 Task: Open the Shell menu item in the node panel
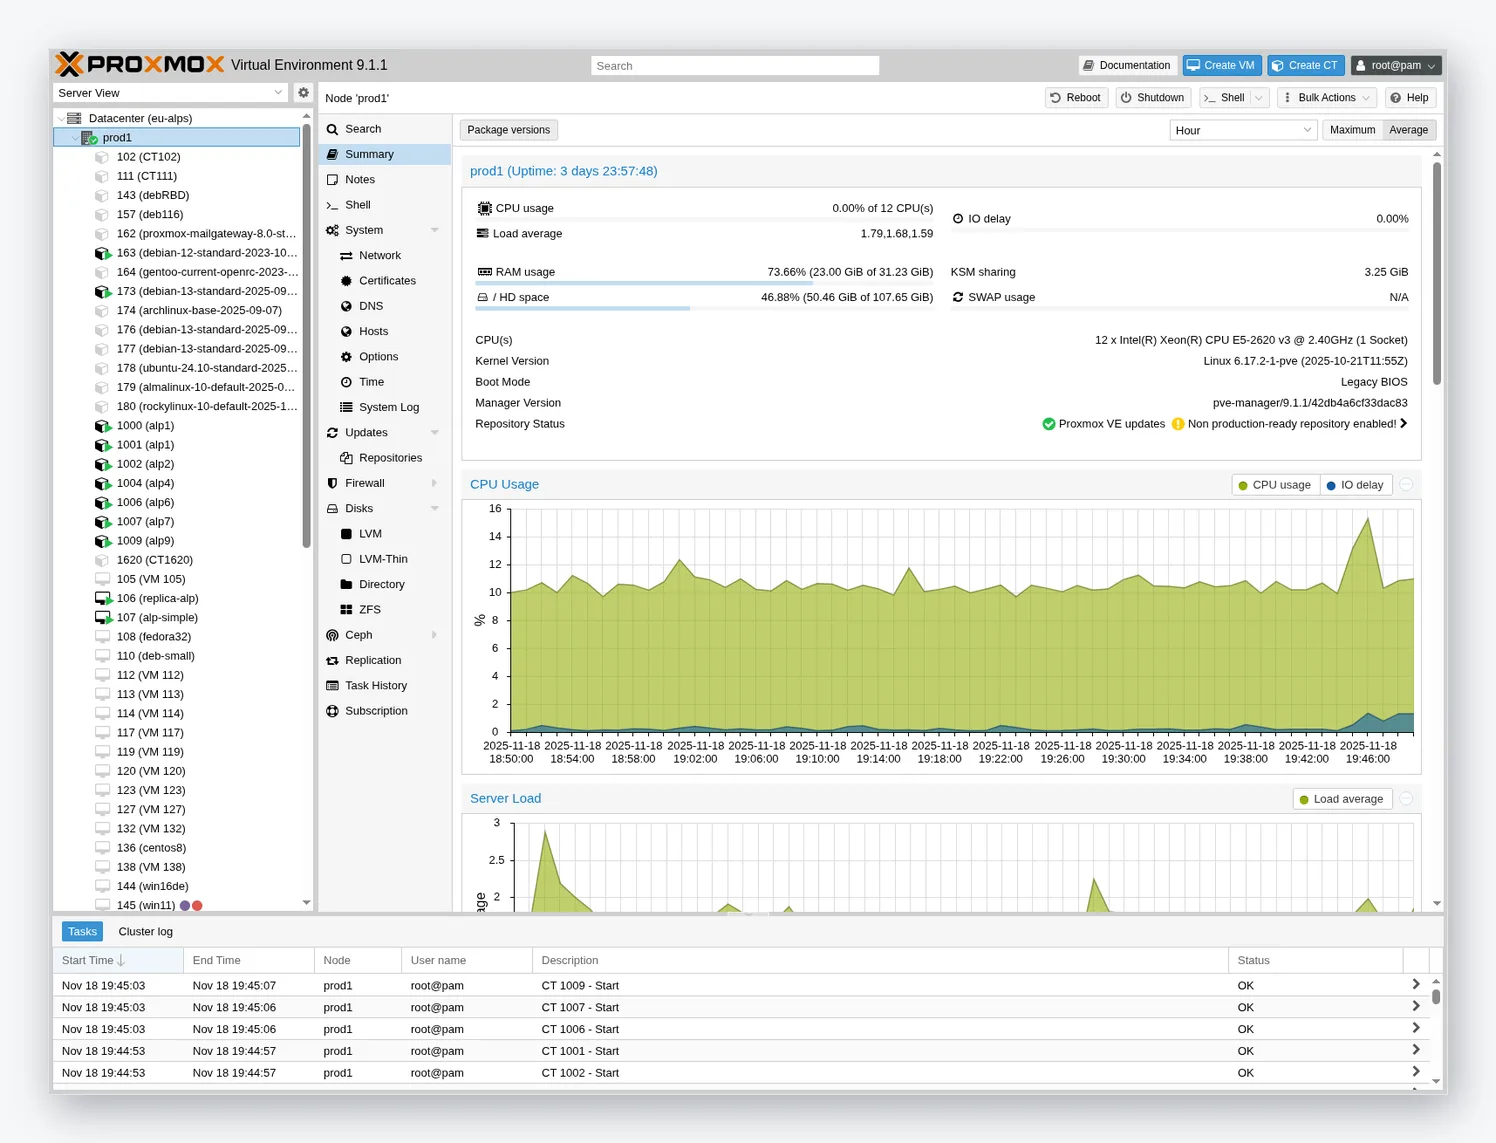click(x=385, y=205)
